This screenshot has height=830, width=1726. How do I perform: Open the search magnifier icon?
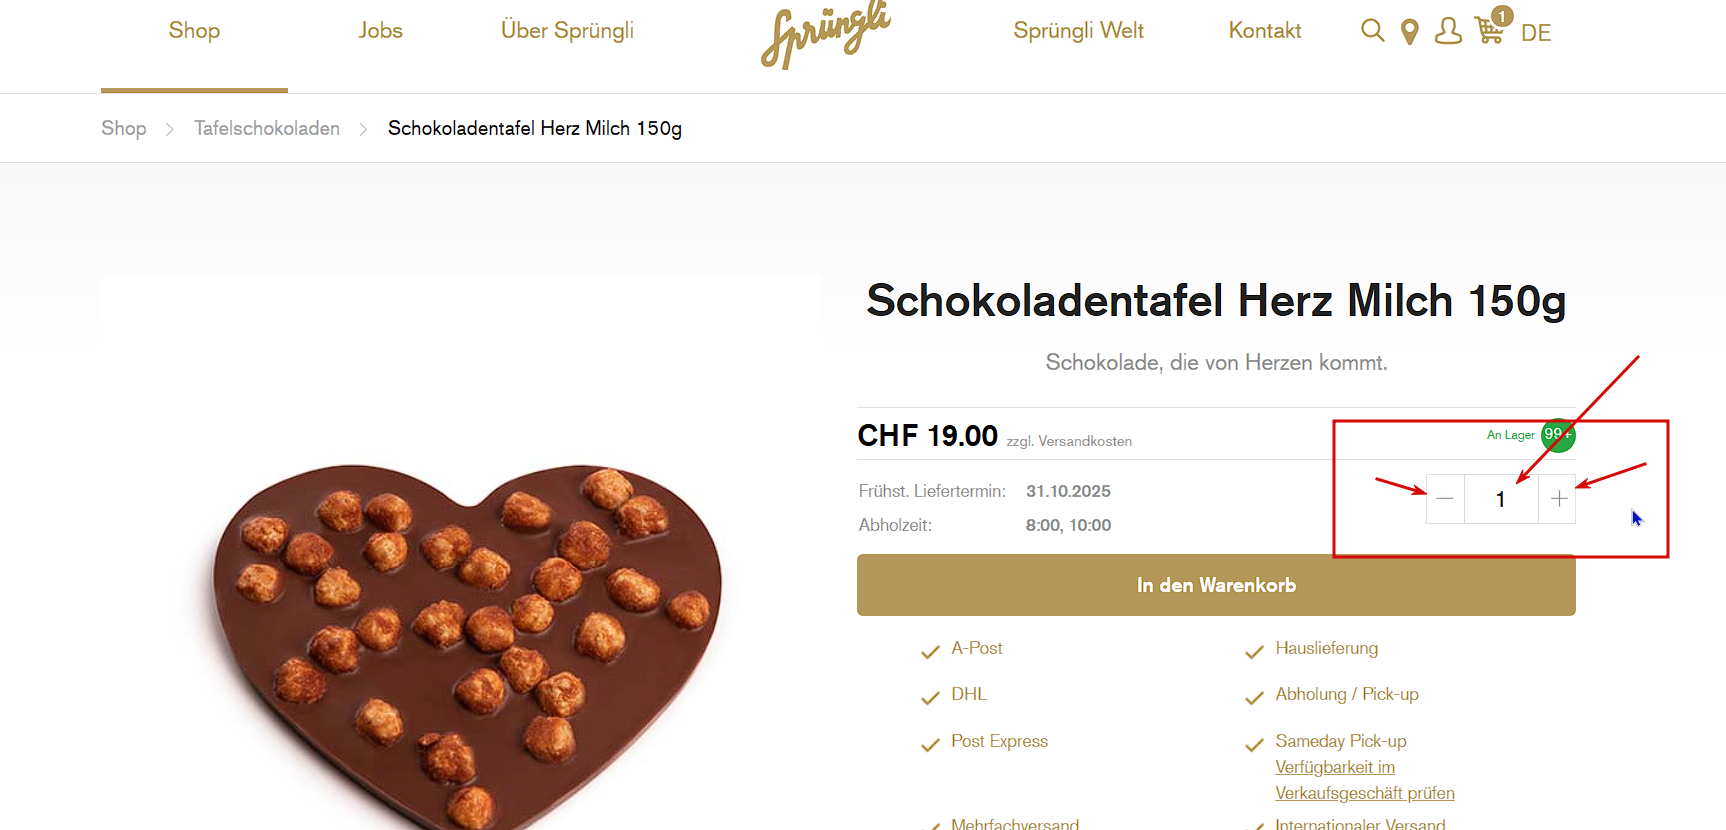click(x=1373, y=31)
